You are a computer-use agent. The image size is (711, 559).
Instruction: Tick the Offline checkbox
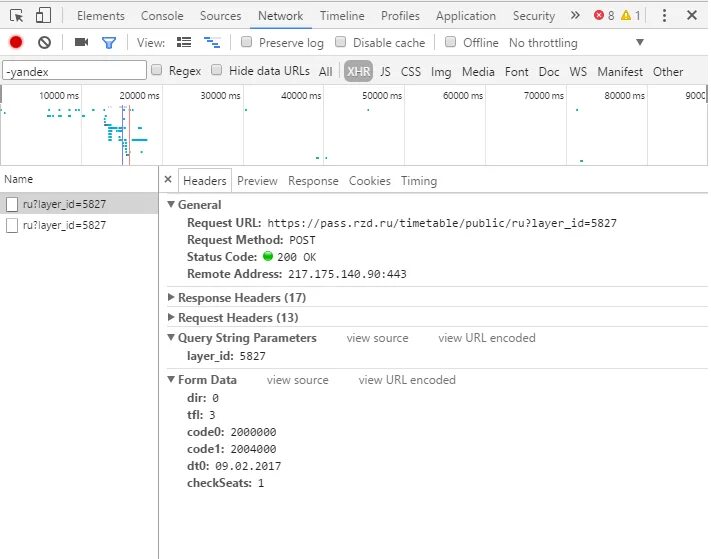[450, 42]
